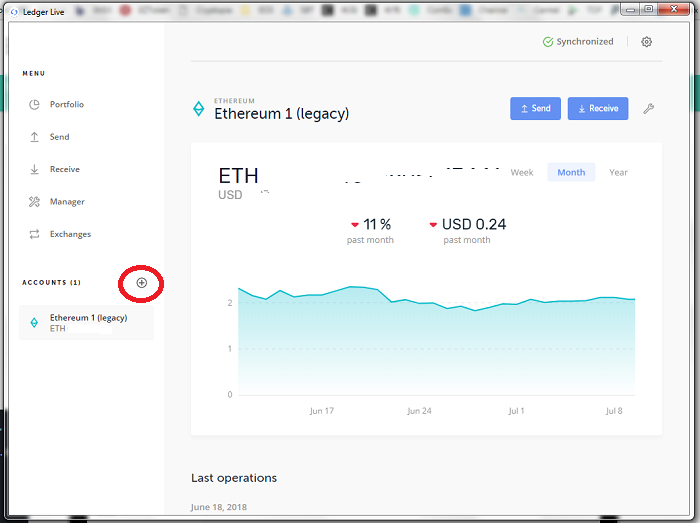
Task: Click the Ethereum 1 (legacy) page title
Action: coord(282,114)
